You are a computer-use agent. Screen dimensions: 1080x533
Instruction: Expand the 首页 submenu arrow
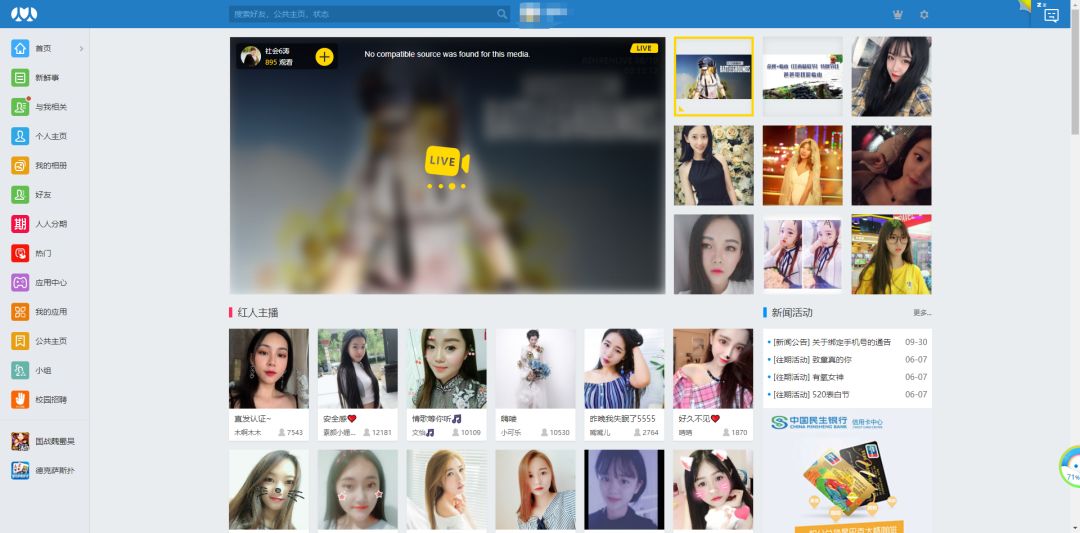click(81, 48)
